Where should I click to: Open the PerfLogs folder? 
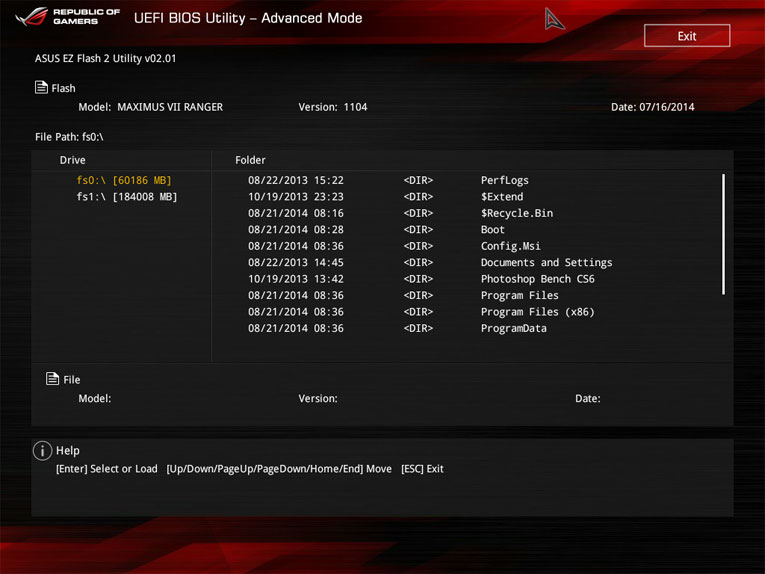point(504,180)
